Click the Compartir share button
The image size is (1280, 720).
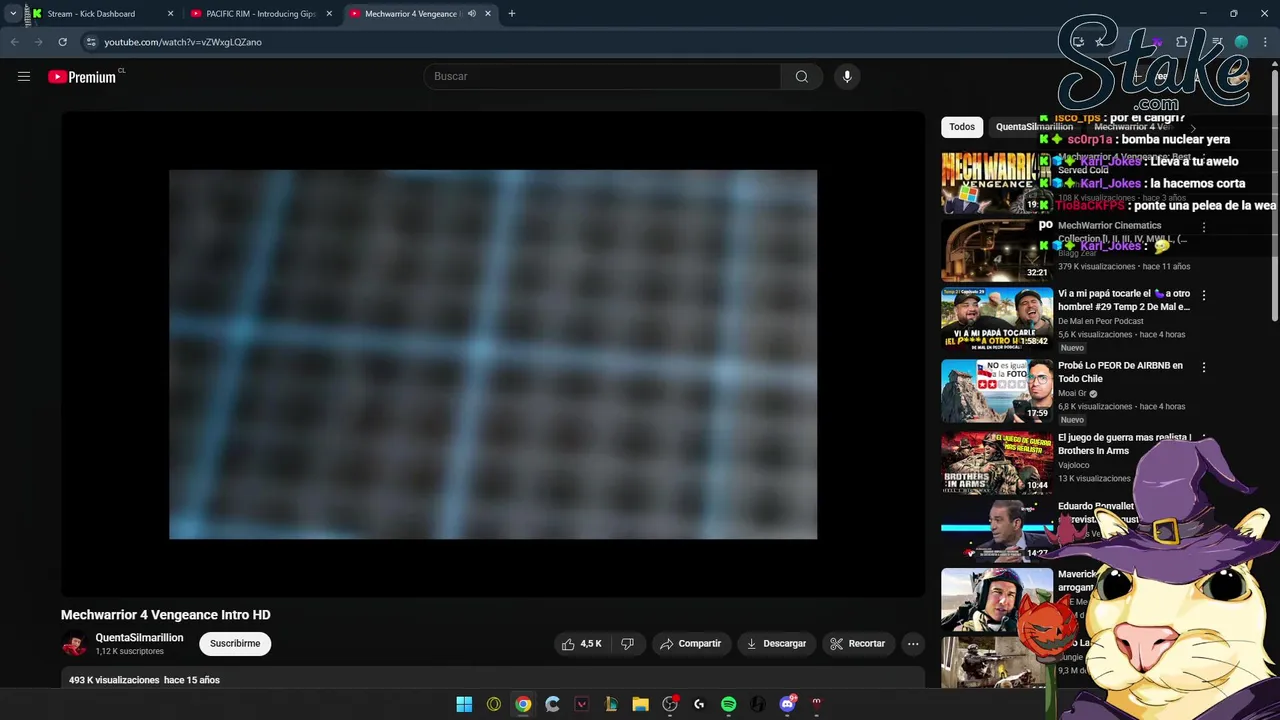[690, 644]
